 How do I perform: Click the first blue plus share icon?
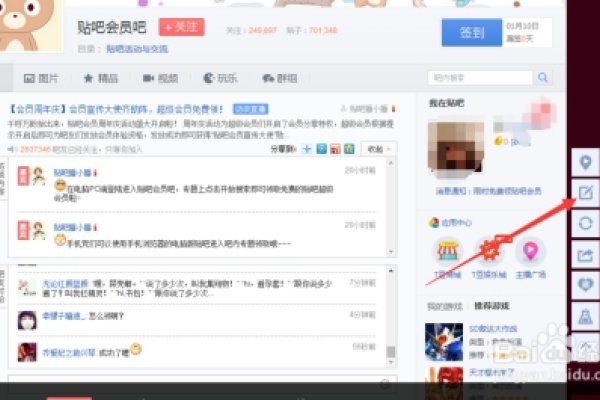pyautogui.click(x=307, y=149)
